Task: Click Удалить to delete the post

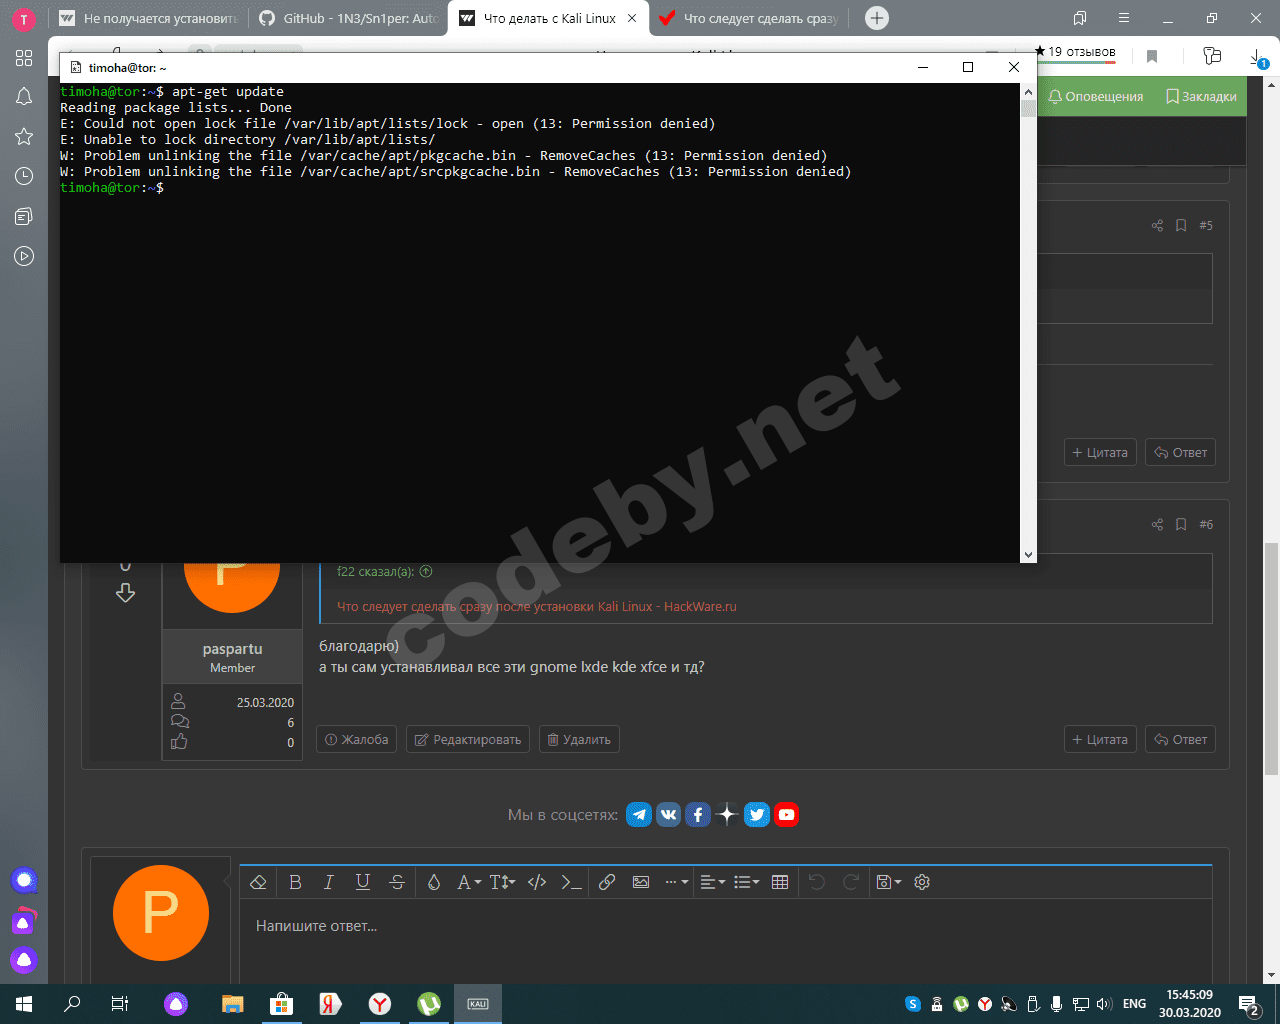Action: [579, 740]
